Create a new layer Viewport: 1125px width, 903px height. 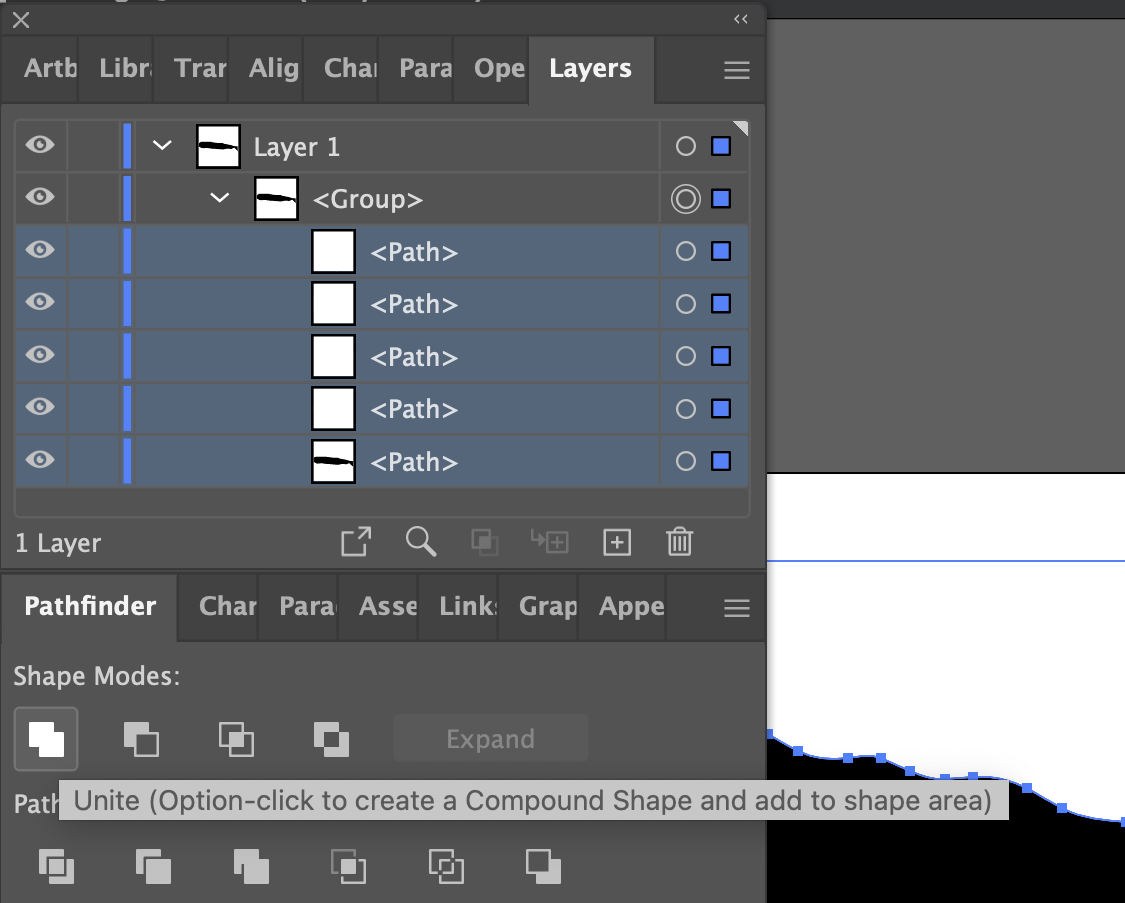[x=617, y=542]
